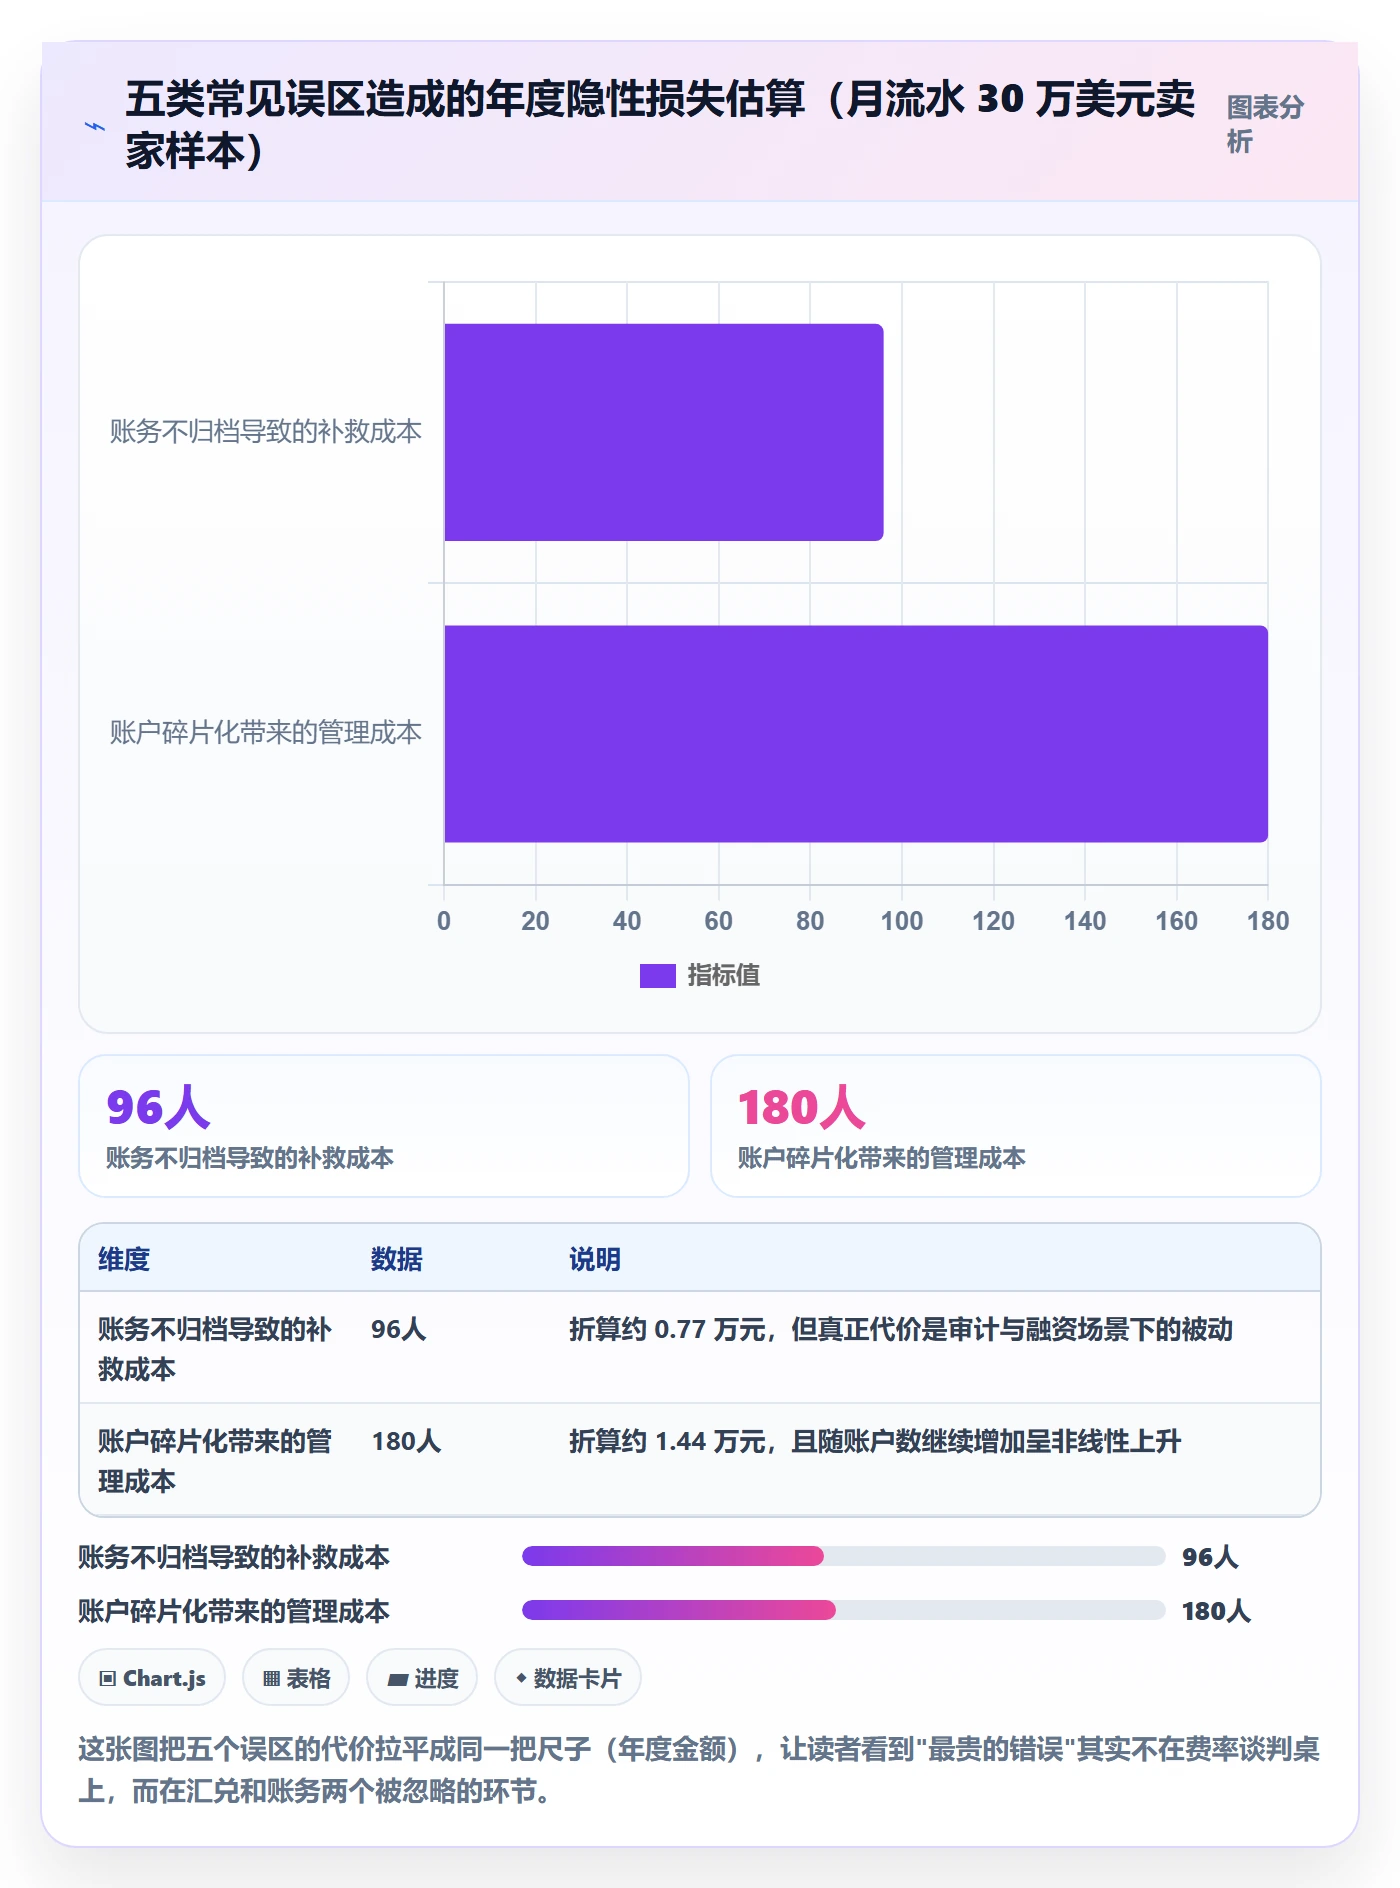Click the 96-value bar for 账务不归档导致的补救成本
The height and width of the screenshot is (1888, 1400).
pyautogui.click(x=663, y=432)
